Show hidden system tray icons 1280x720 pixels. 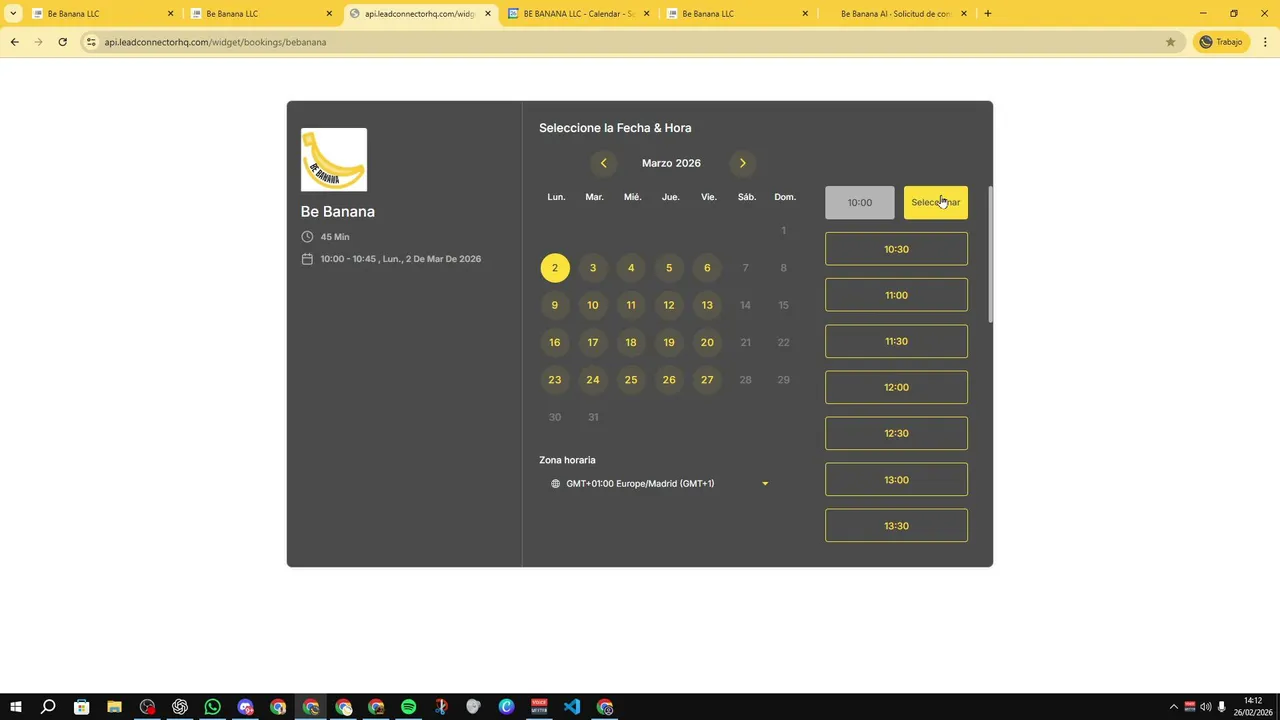[x=1174, y=707]
